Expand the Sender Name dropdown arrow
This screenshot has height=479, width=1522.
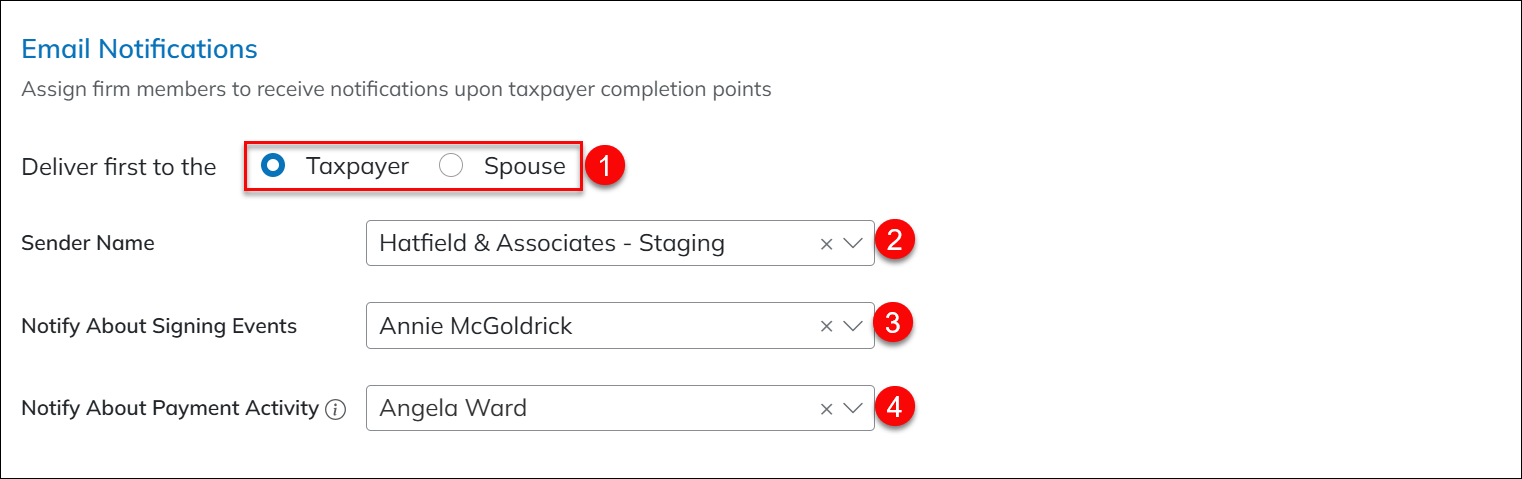pos(853,243)
